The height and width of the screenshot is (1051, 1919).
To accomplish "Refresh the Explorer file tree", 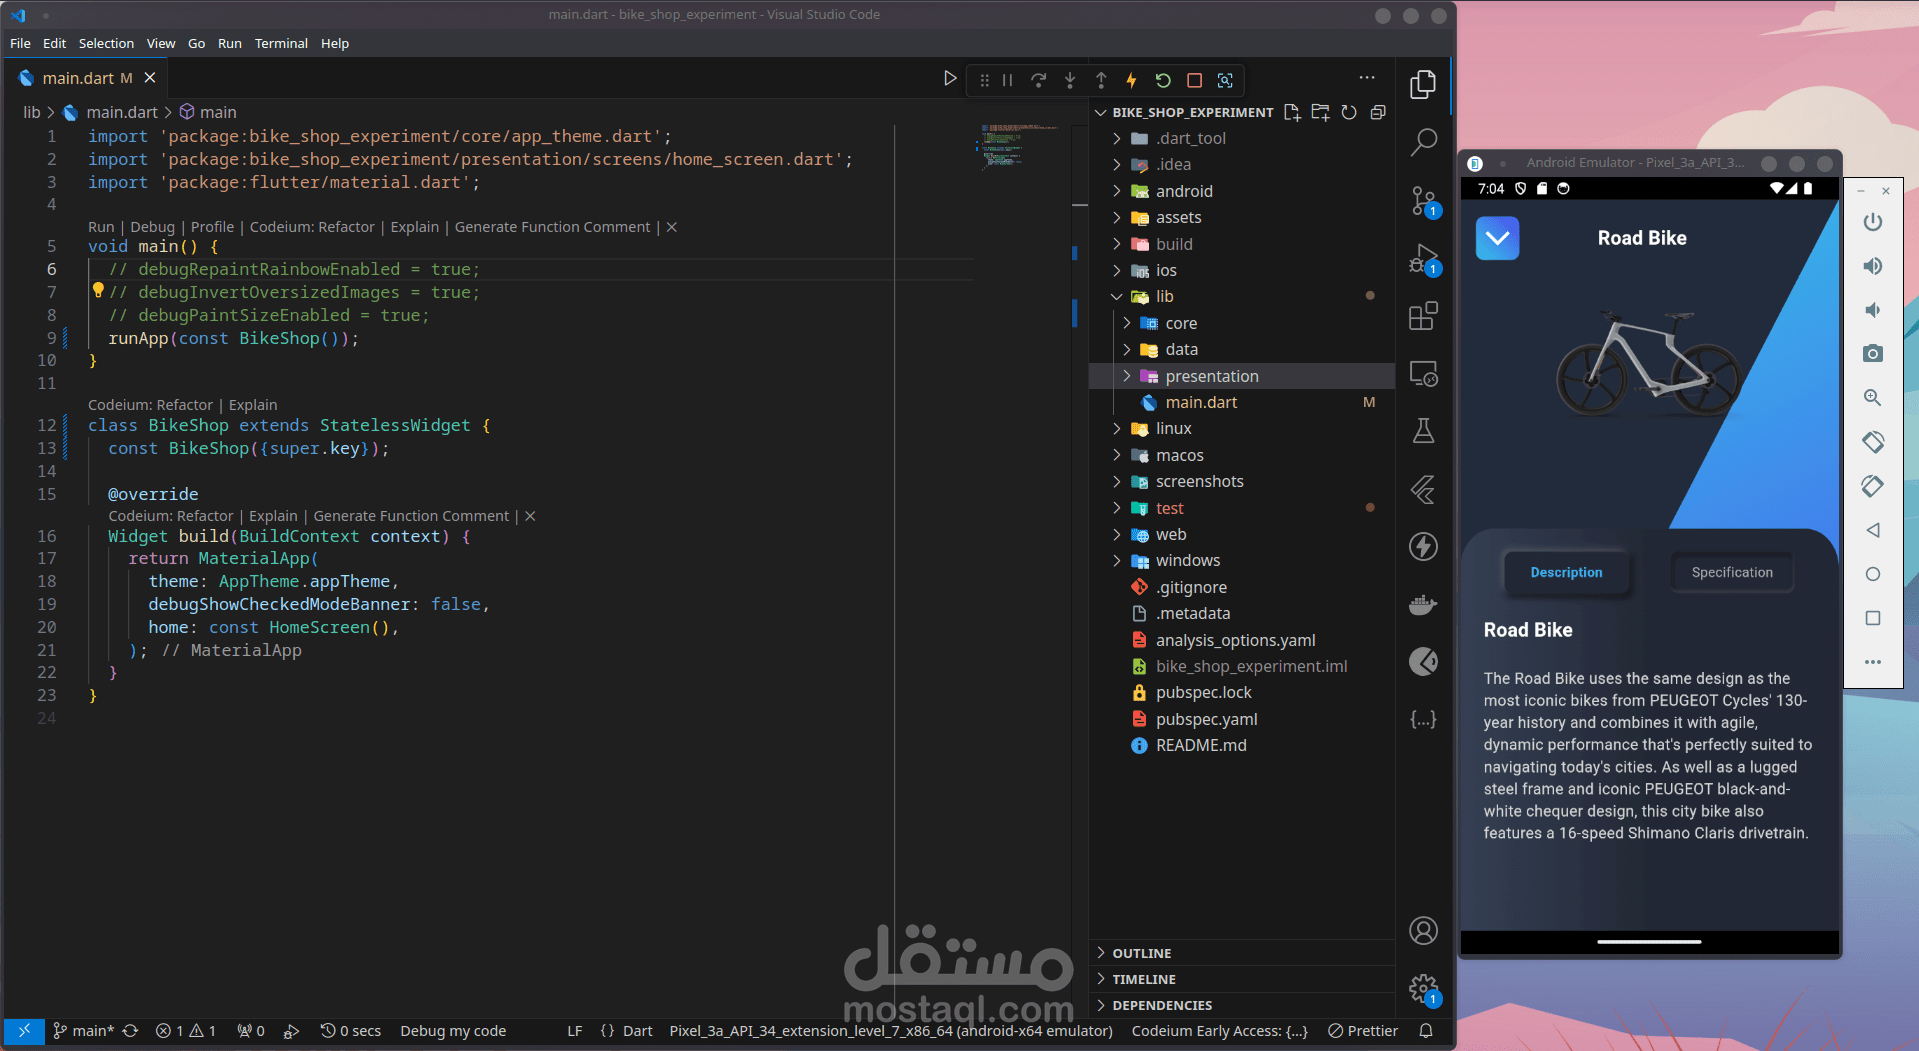I will coord(1349,112).
